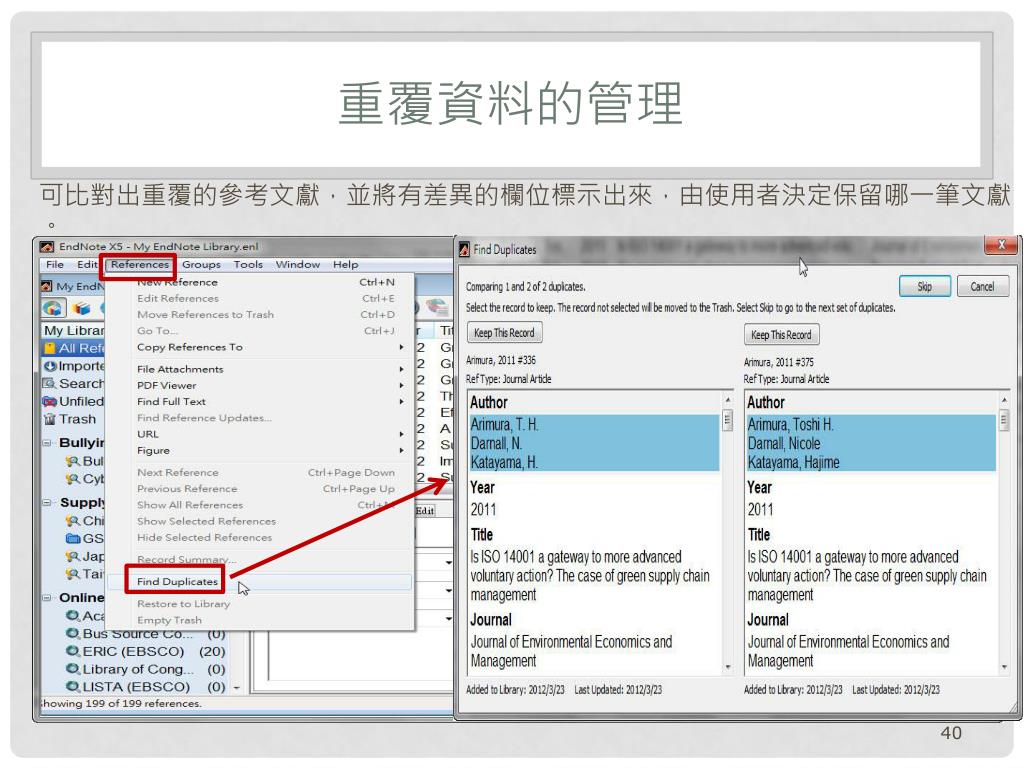Keep This Record for Arimura #336
The image size is (1024, 768).
point(504,333)
